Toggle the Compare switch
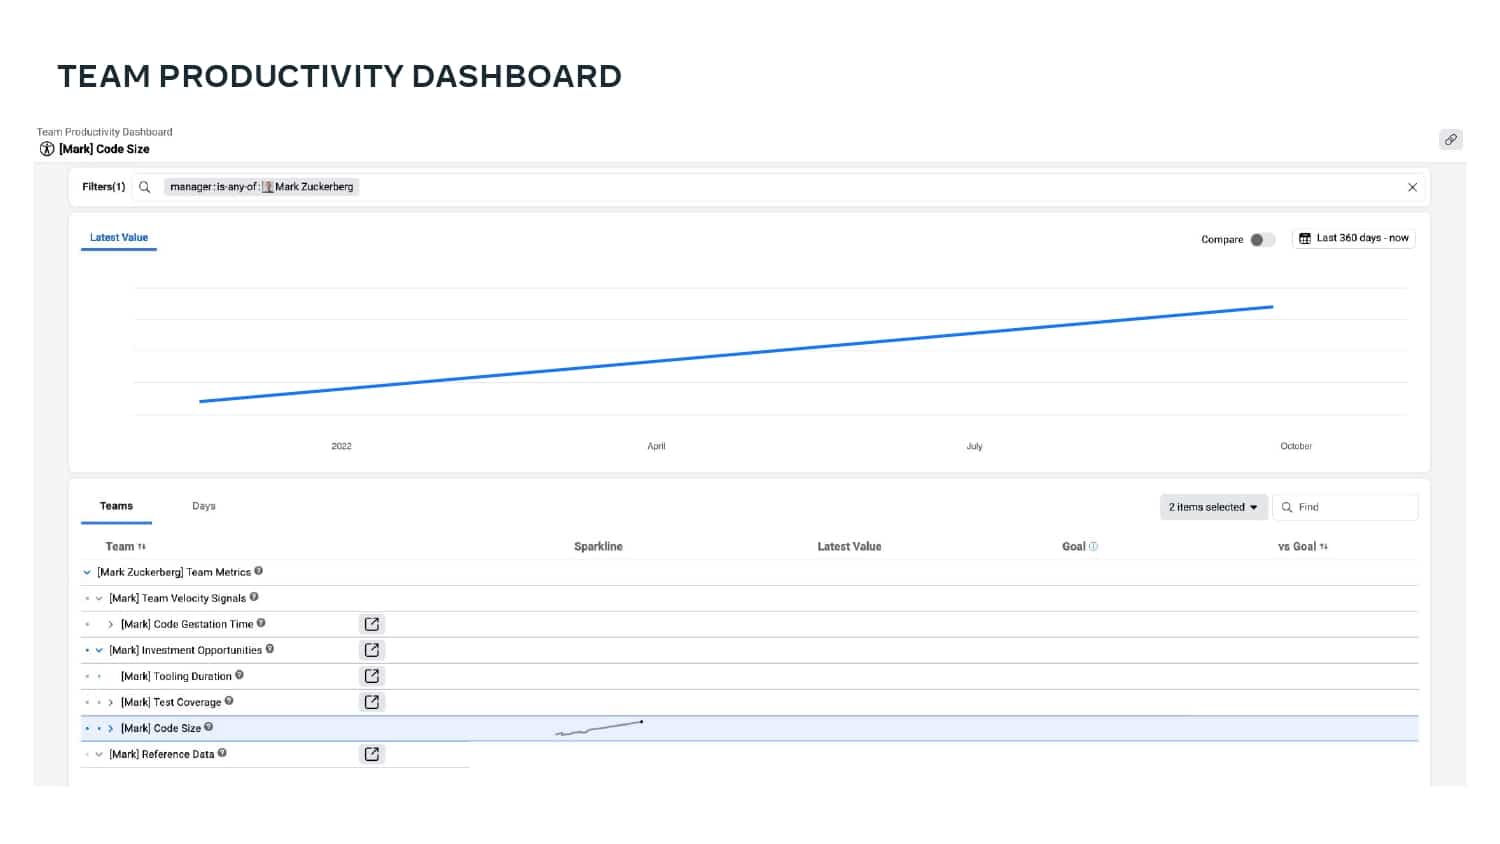This screenshot has width=1500, height=844. [x=1262, y=240]
